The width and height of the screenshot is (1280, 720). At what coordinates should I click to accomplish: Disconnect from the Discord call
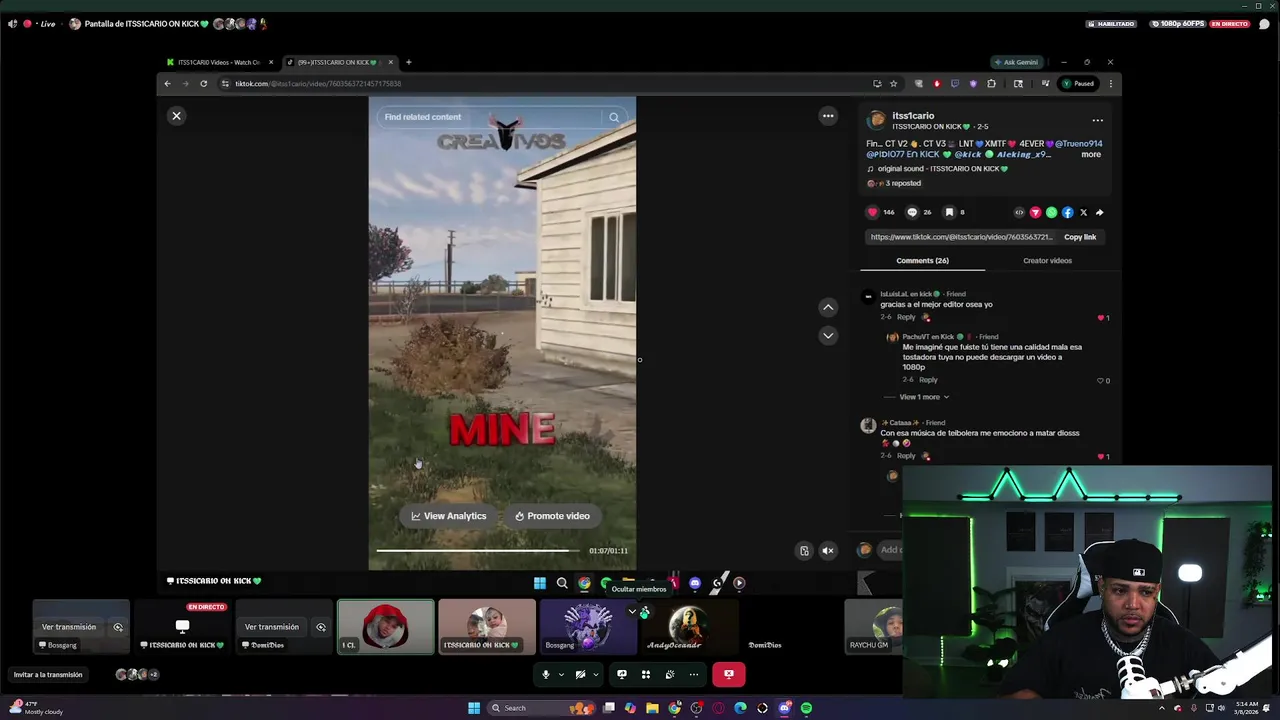pos(728,674)
